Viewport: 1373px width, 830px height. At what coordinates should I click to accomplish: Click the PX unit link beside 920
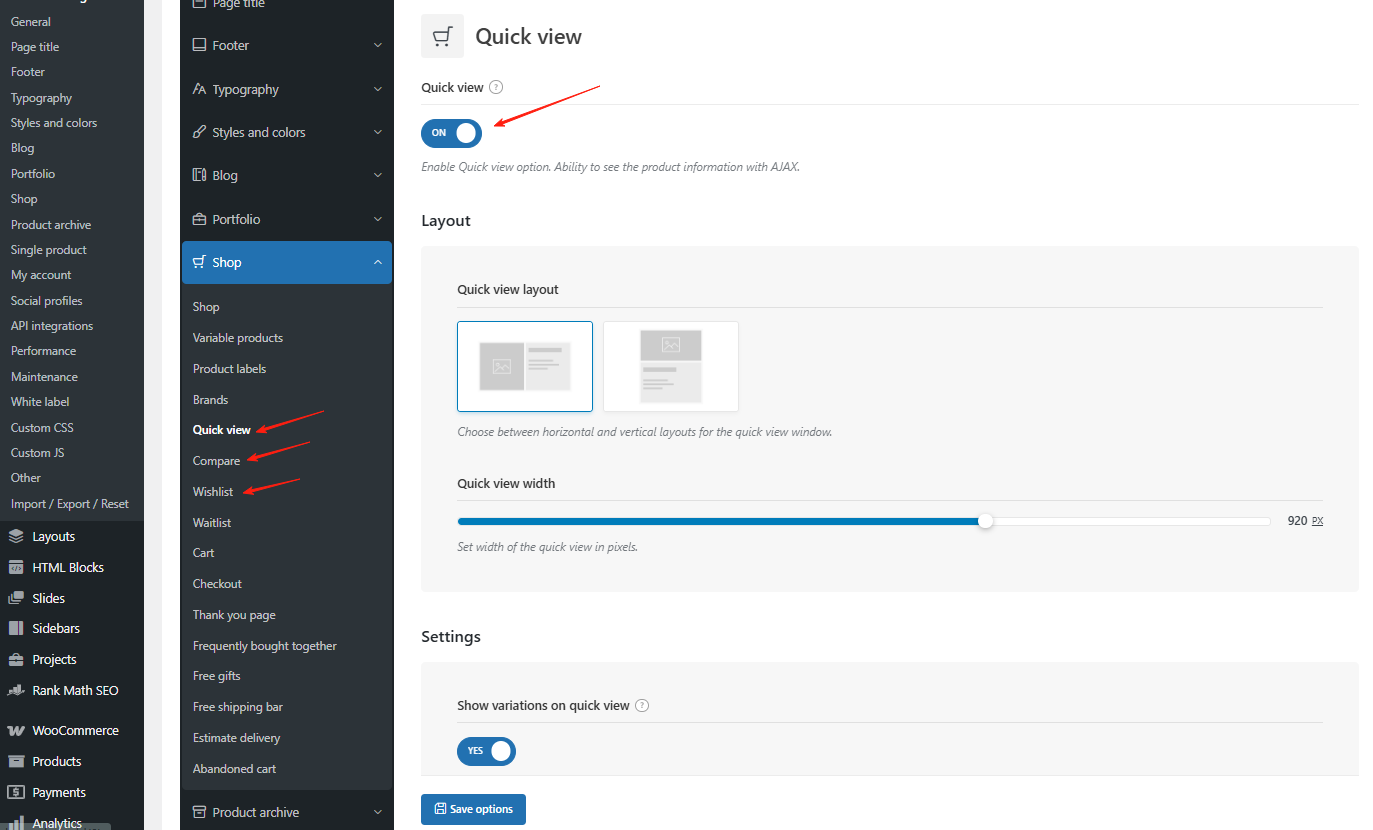pyautogui.click(x=1318, y=520)
